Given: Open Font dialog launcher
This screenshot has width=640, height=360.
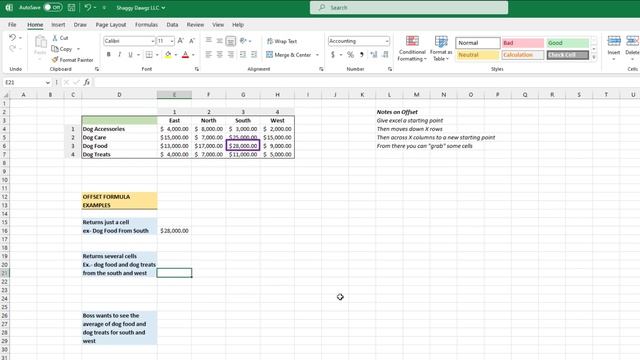Looking at the screenshot, I should click(x=197, y=69).
